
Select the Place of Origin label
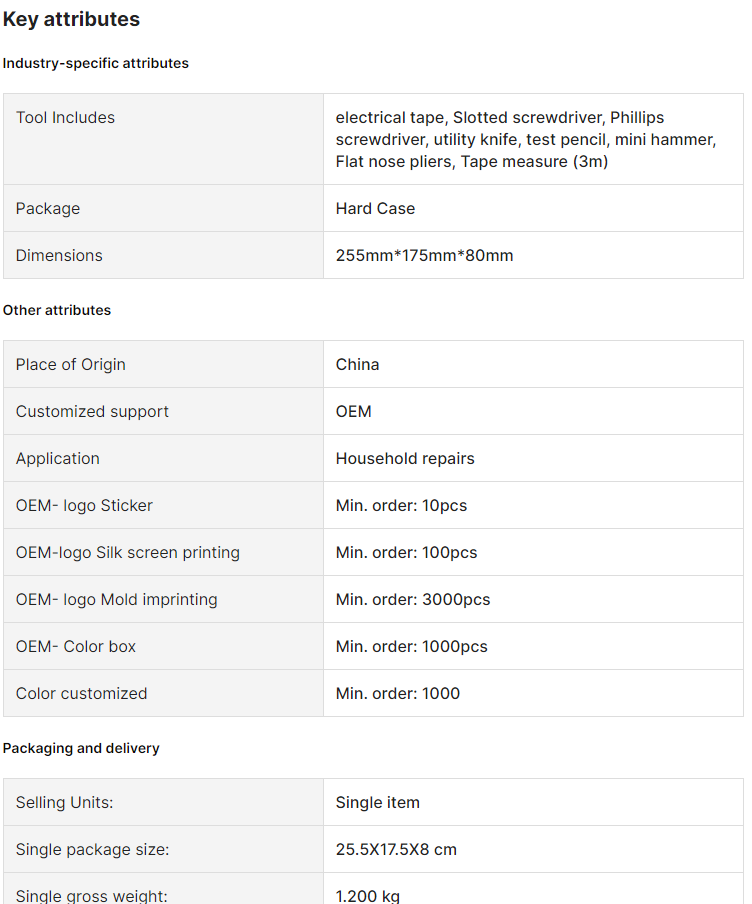pos(70,365)
